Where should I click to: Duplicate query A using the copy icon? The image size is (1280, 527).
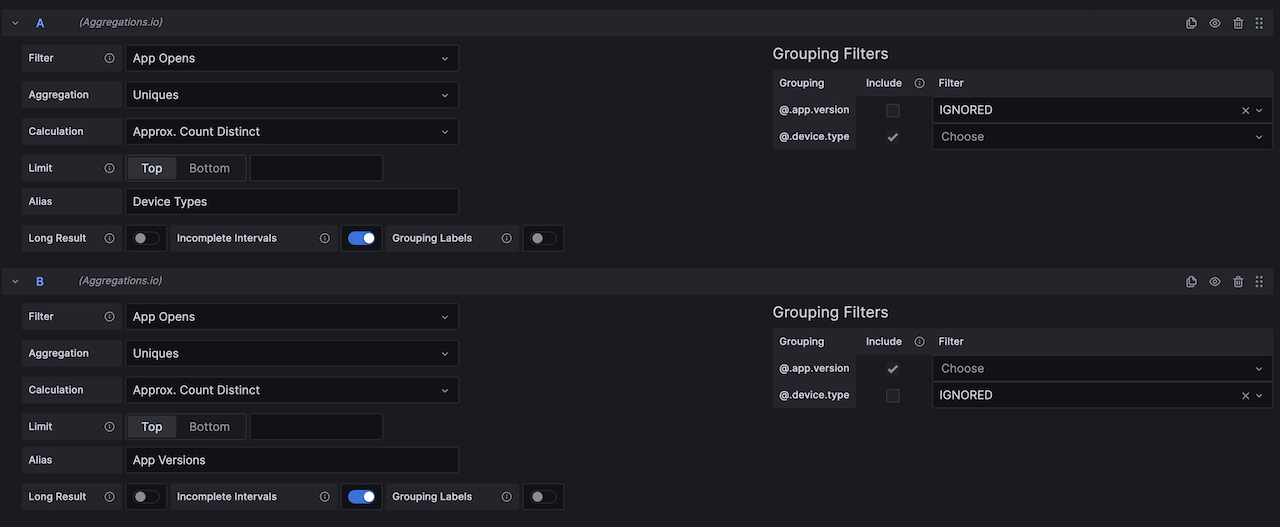1191,23
